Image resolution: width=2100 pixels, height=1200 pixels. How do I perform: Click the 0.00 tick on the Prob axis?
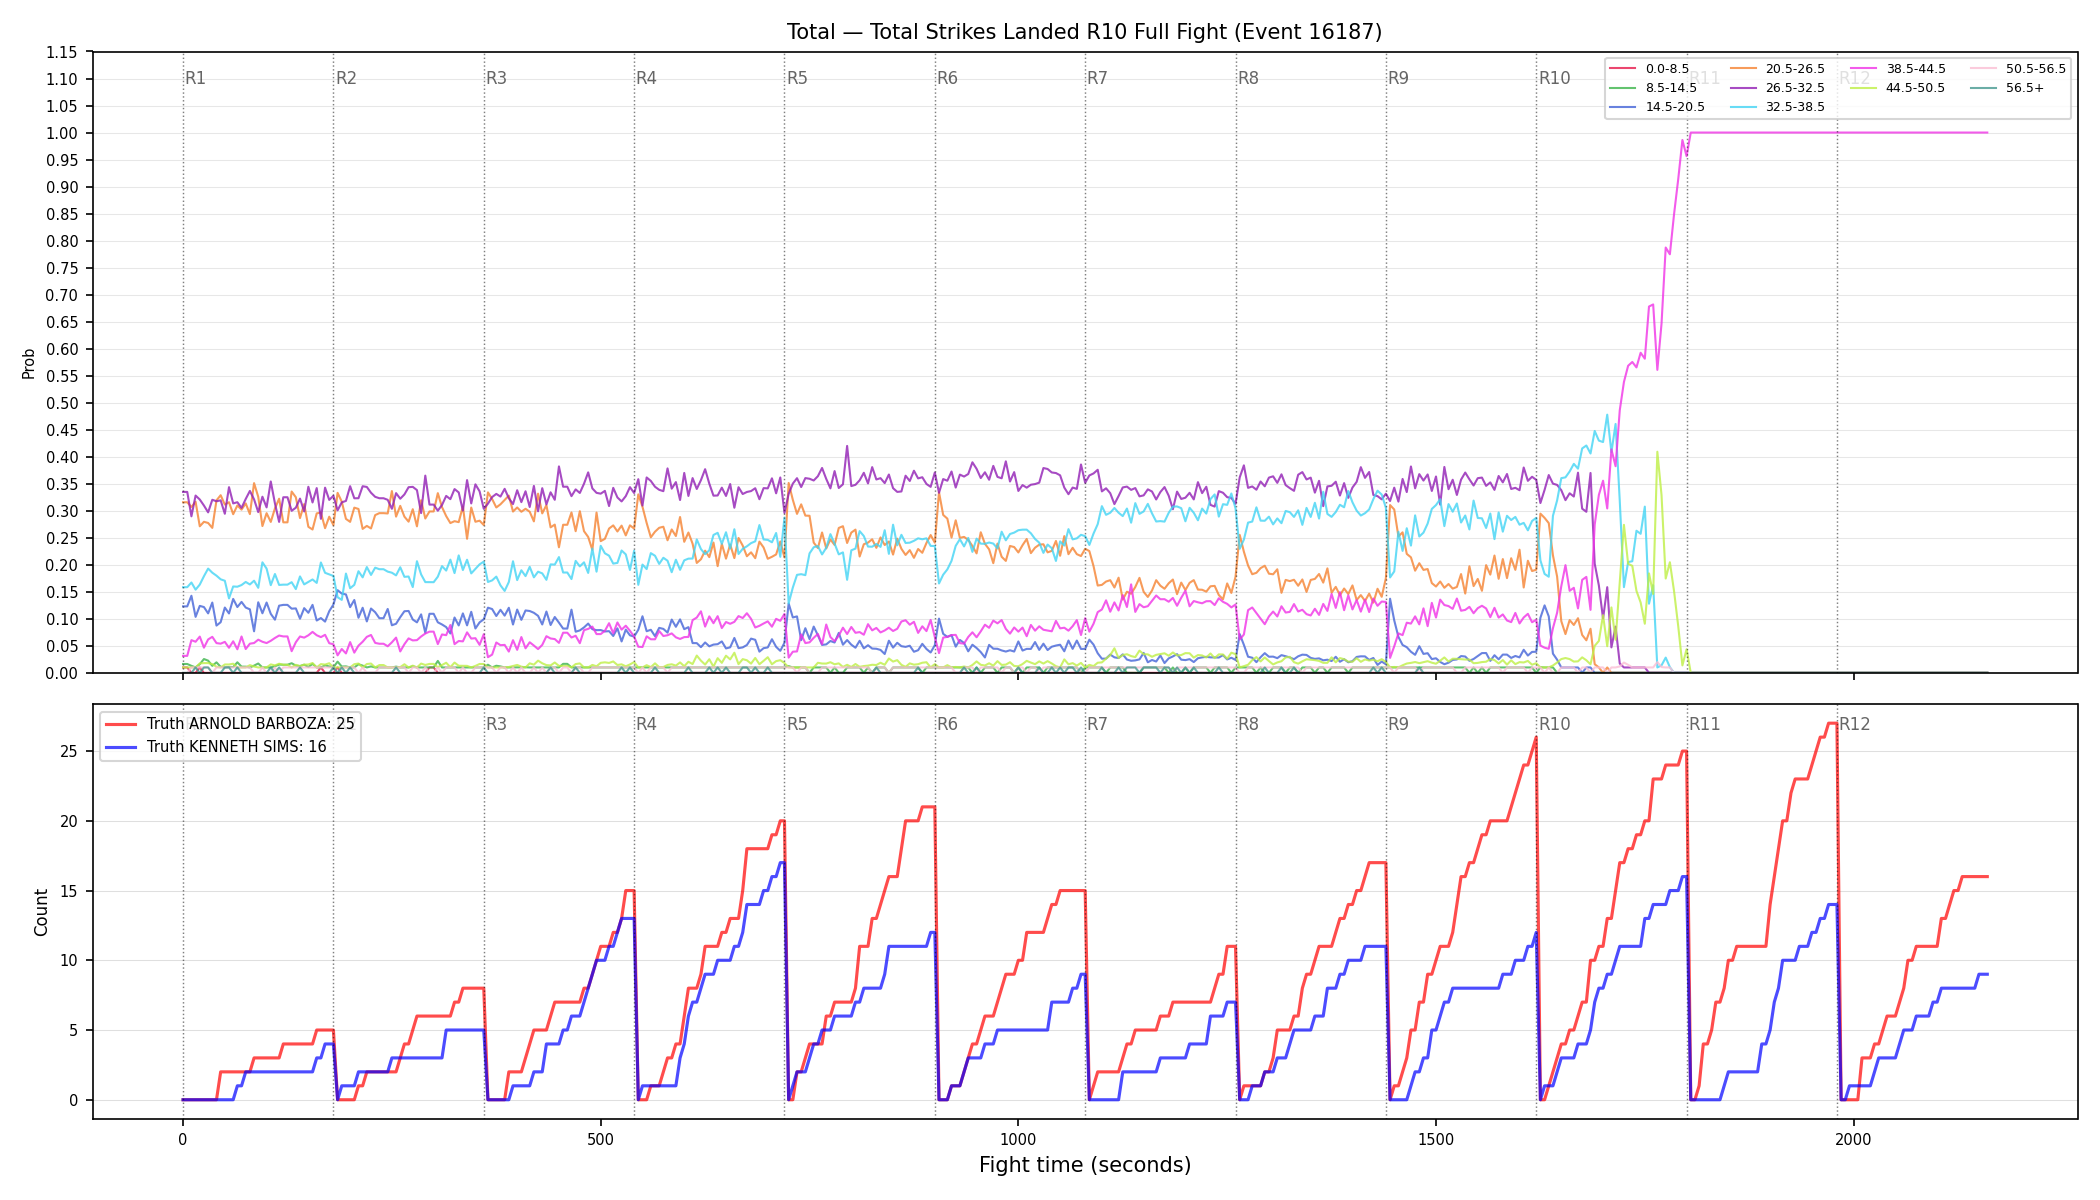click(x=62, y=673)
